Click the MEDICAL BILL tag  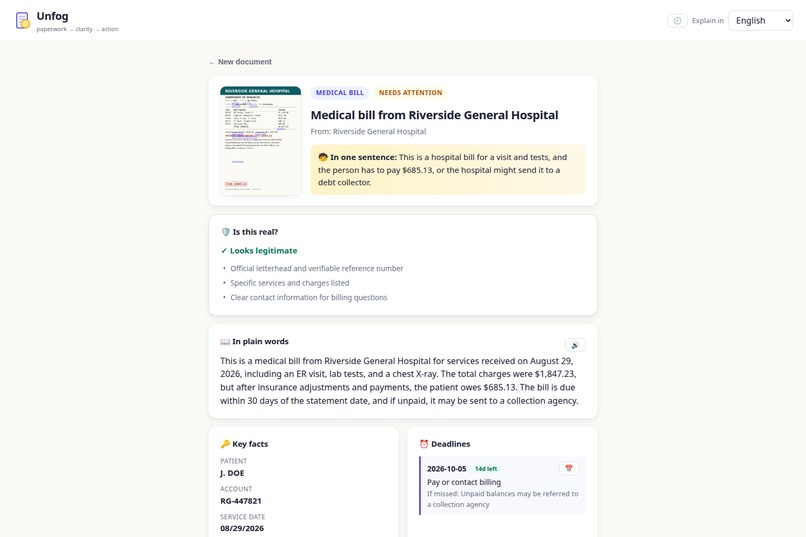coord(340,92)
